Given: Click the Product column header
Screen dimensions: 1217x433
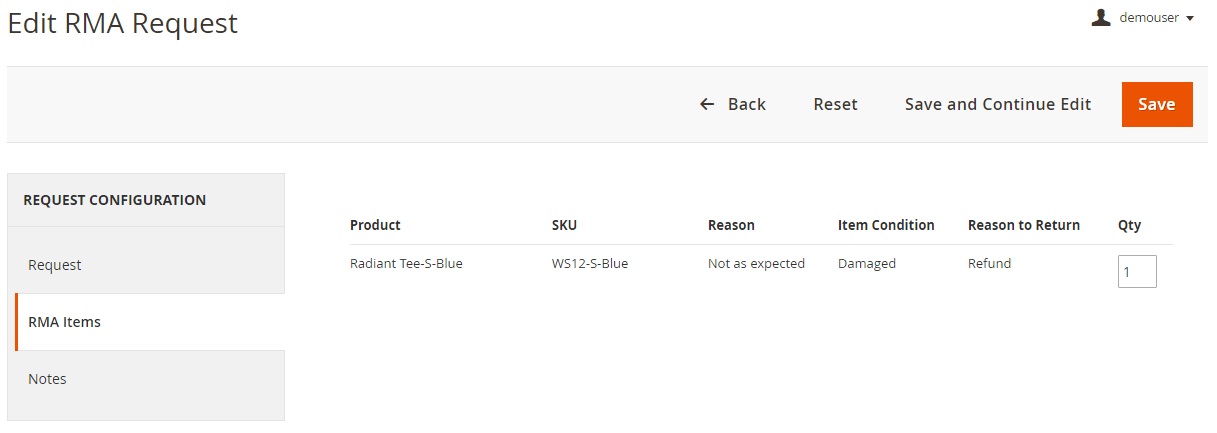Looking at the screenshot, I should [x=375, y=225].
